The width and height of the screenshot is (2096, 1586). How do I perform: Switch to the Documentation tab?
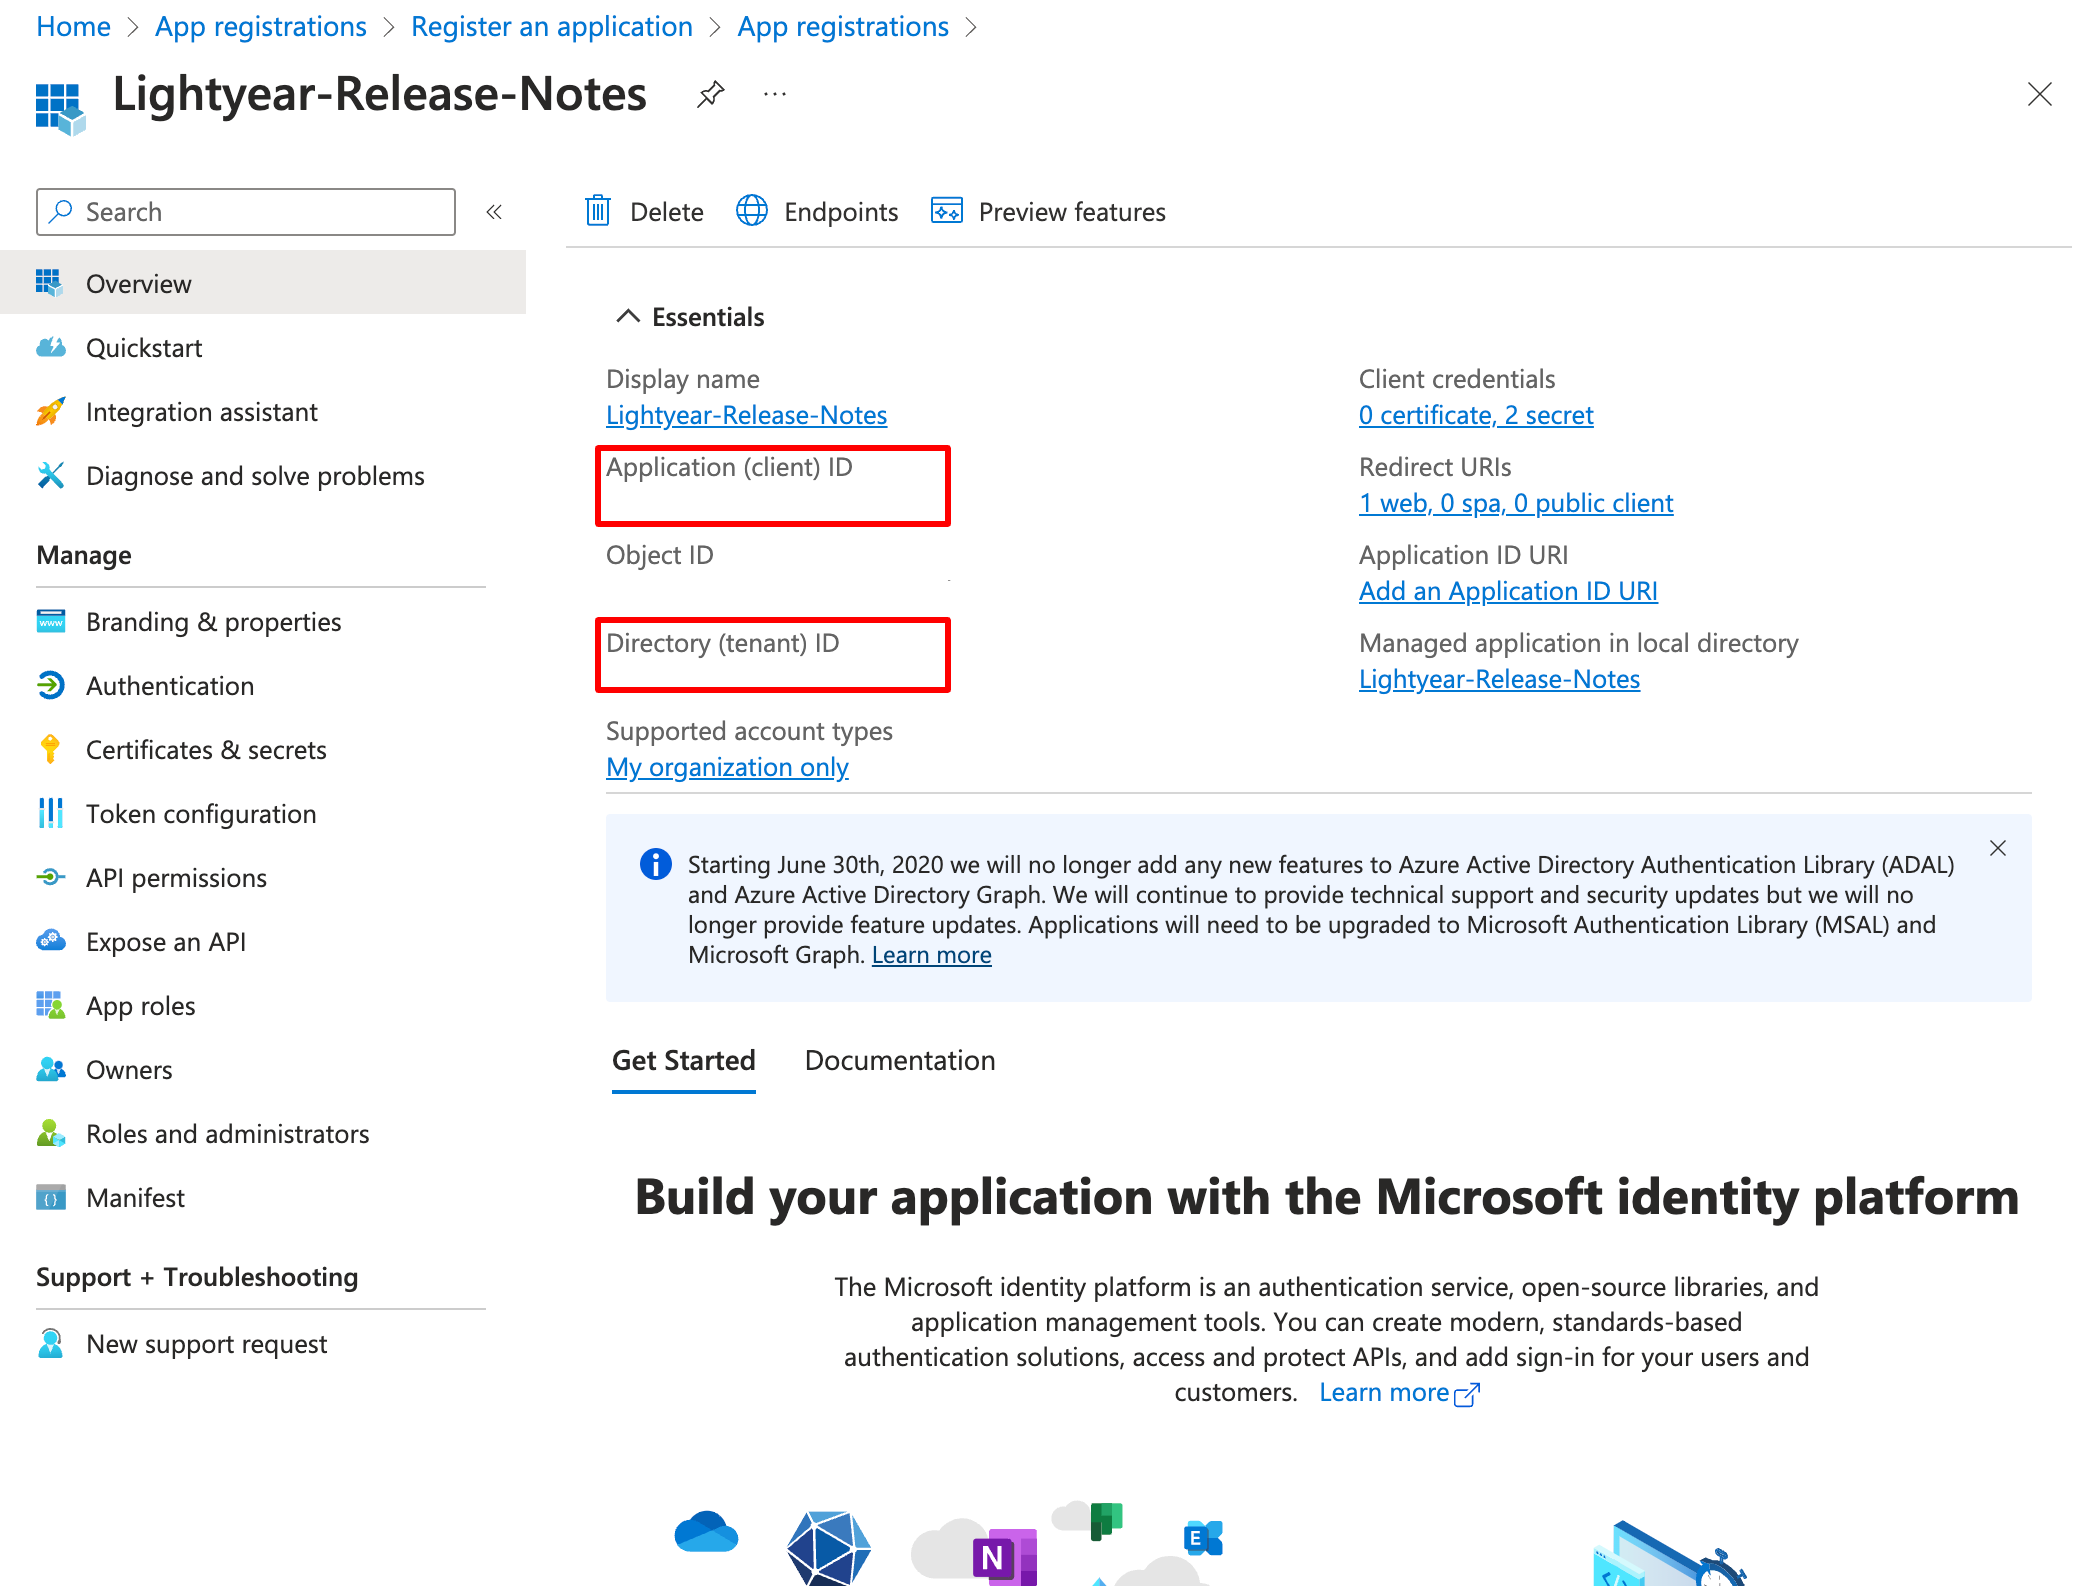pyautogui.click(x=900, y=1060)
